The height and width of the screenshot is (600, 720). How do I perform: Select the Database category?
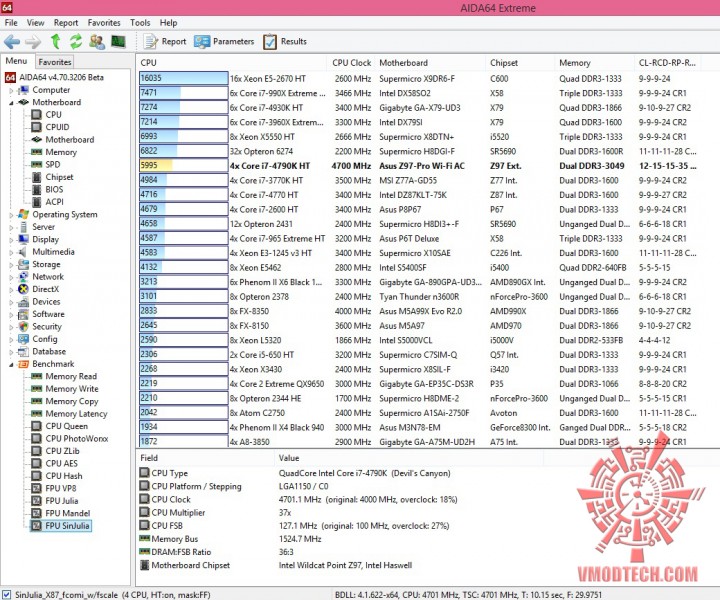click(x=49, y=351)
